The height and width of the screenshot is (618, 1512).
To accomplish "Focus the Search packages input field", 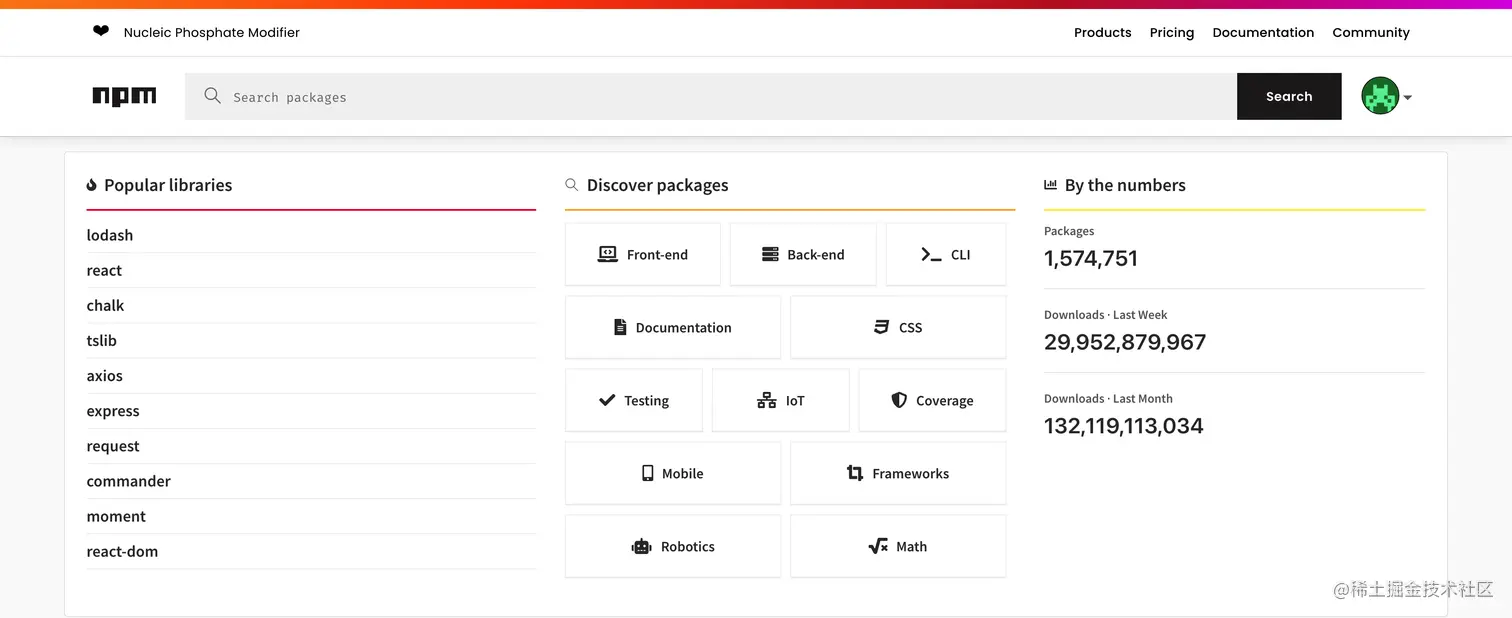I will (x=700, y=97).
